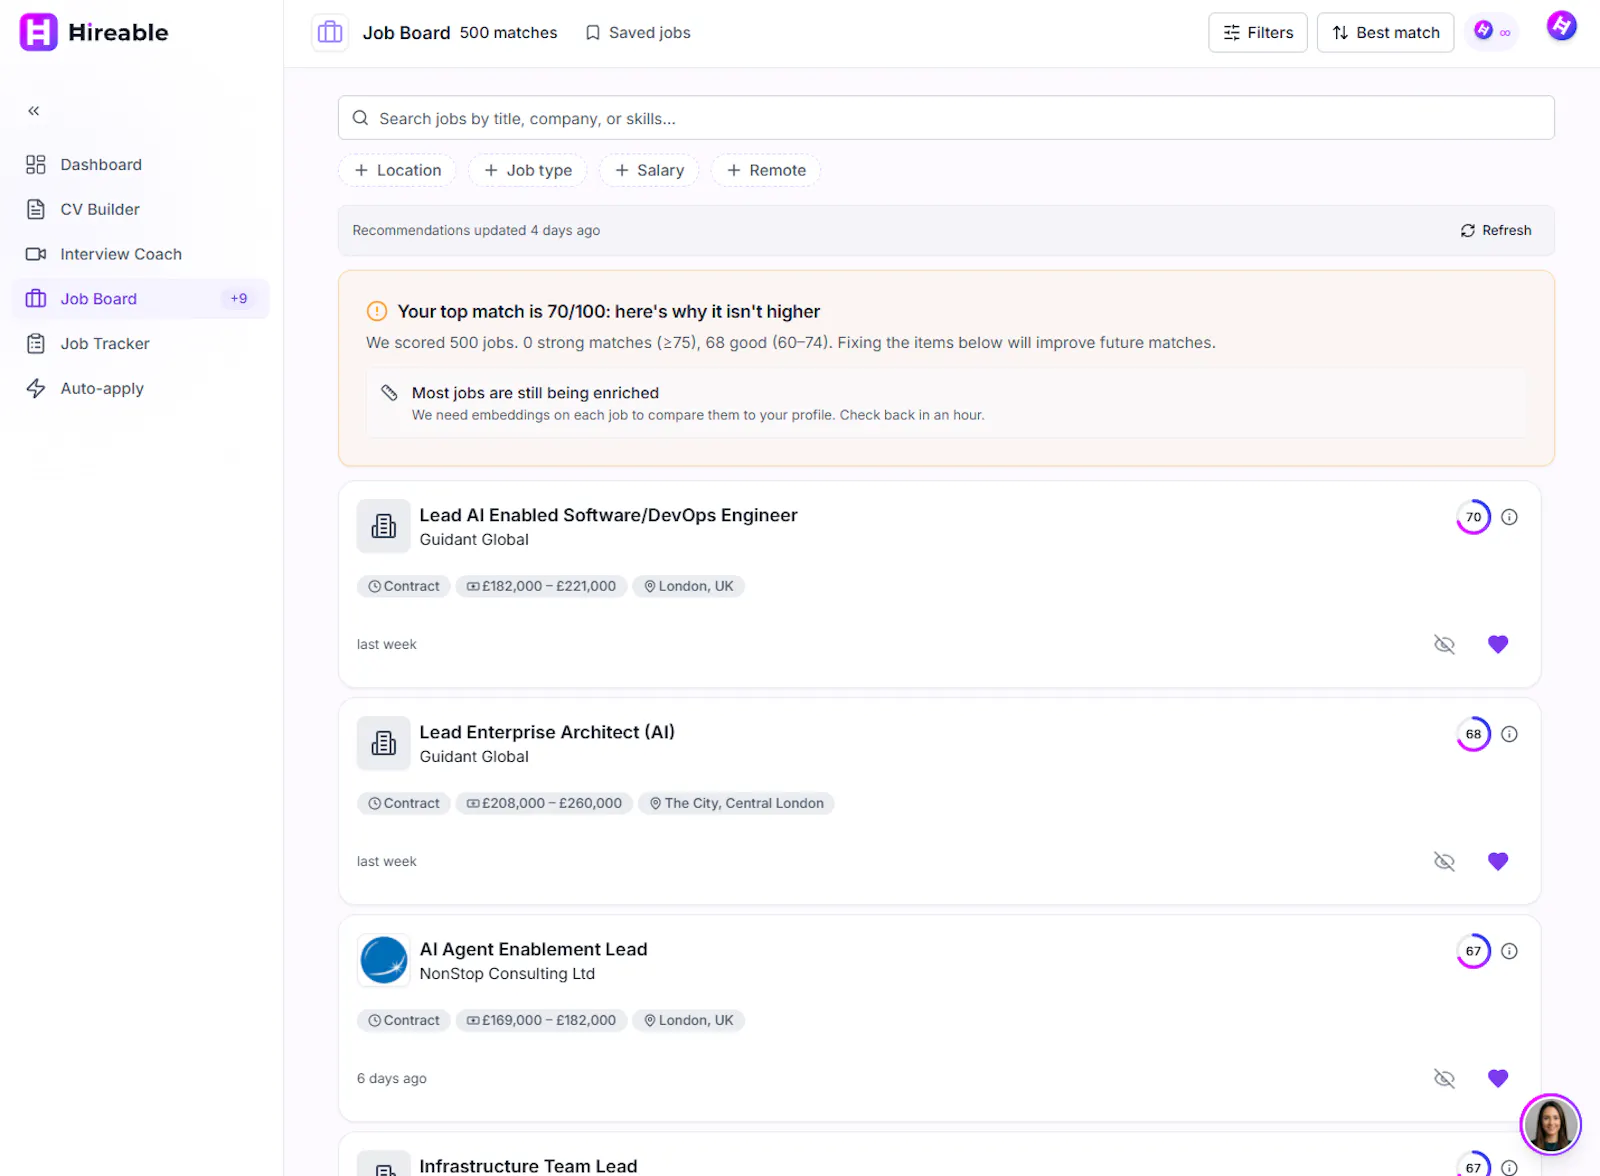The width and height of the screenshot is (1600, 1176).
Task: Toggle saved heart on Enterprise Architect job
Action: pyautogui.click(x=1498, y=861)
